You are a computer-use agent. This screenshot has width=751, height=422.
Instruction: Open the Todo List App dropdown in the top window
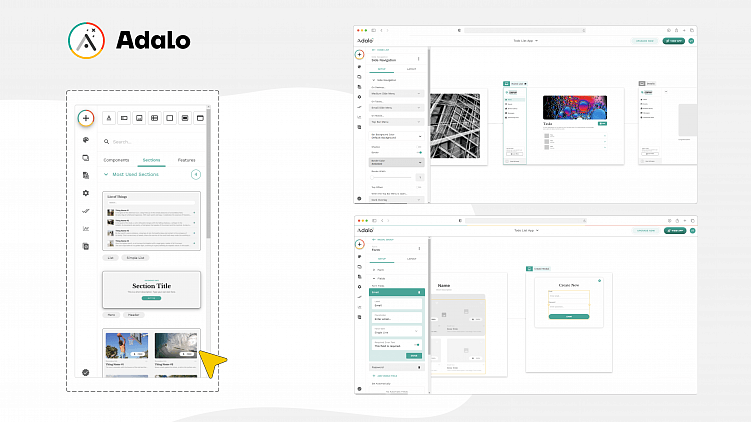click(525, 41)
